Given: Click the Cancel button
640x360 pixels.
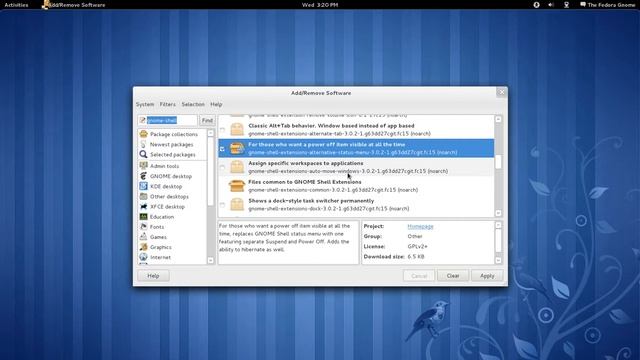Looking at the screenshot, I should pos(419,276).
